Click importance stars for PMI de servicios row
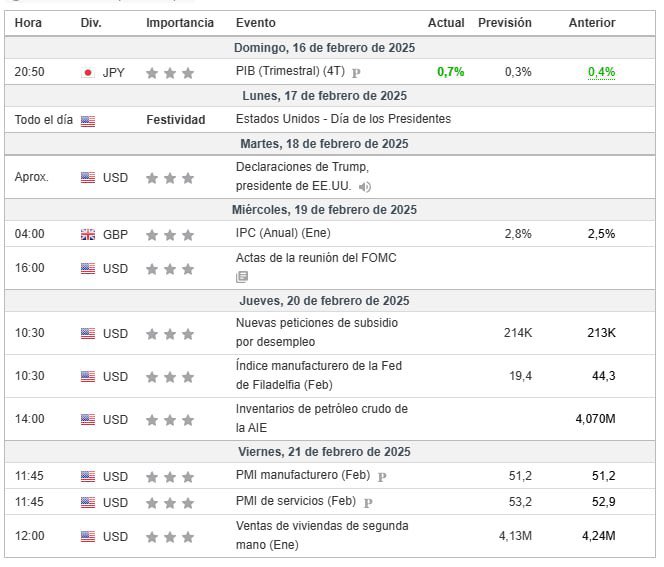Viewport: 664px width, 567px height. tap(170, 503)
